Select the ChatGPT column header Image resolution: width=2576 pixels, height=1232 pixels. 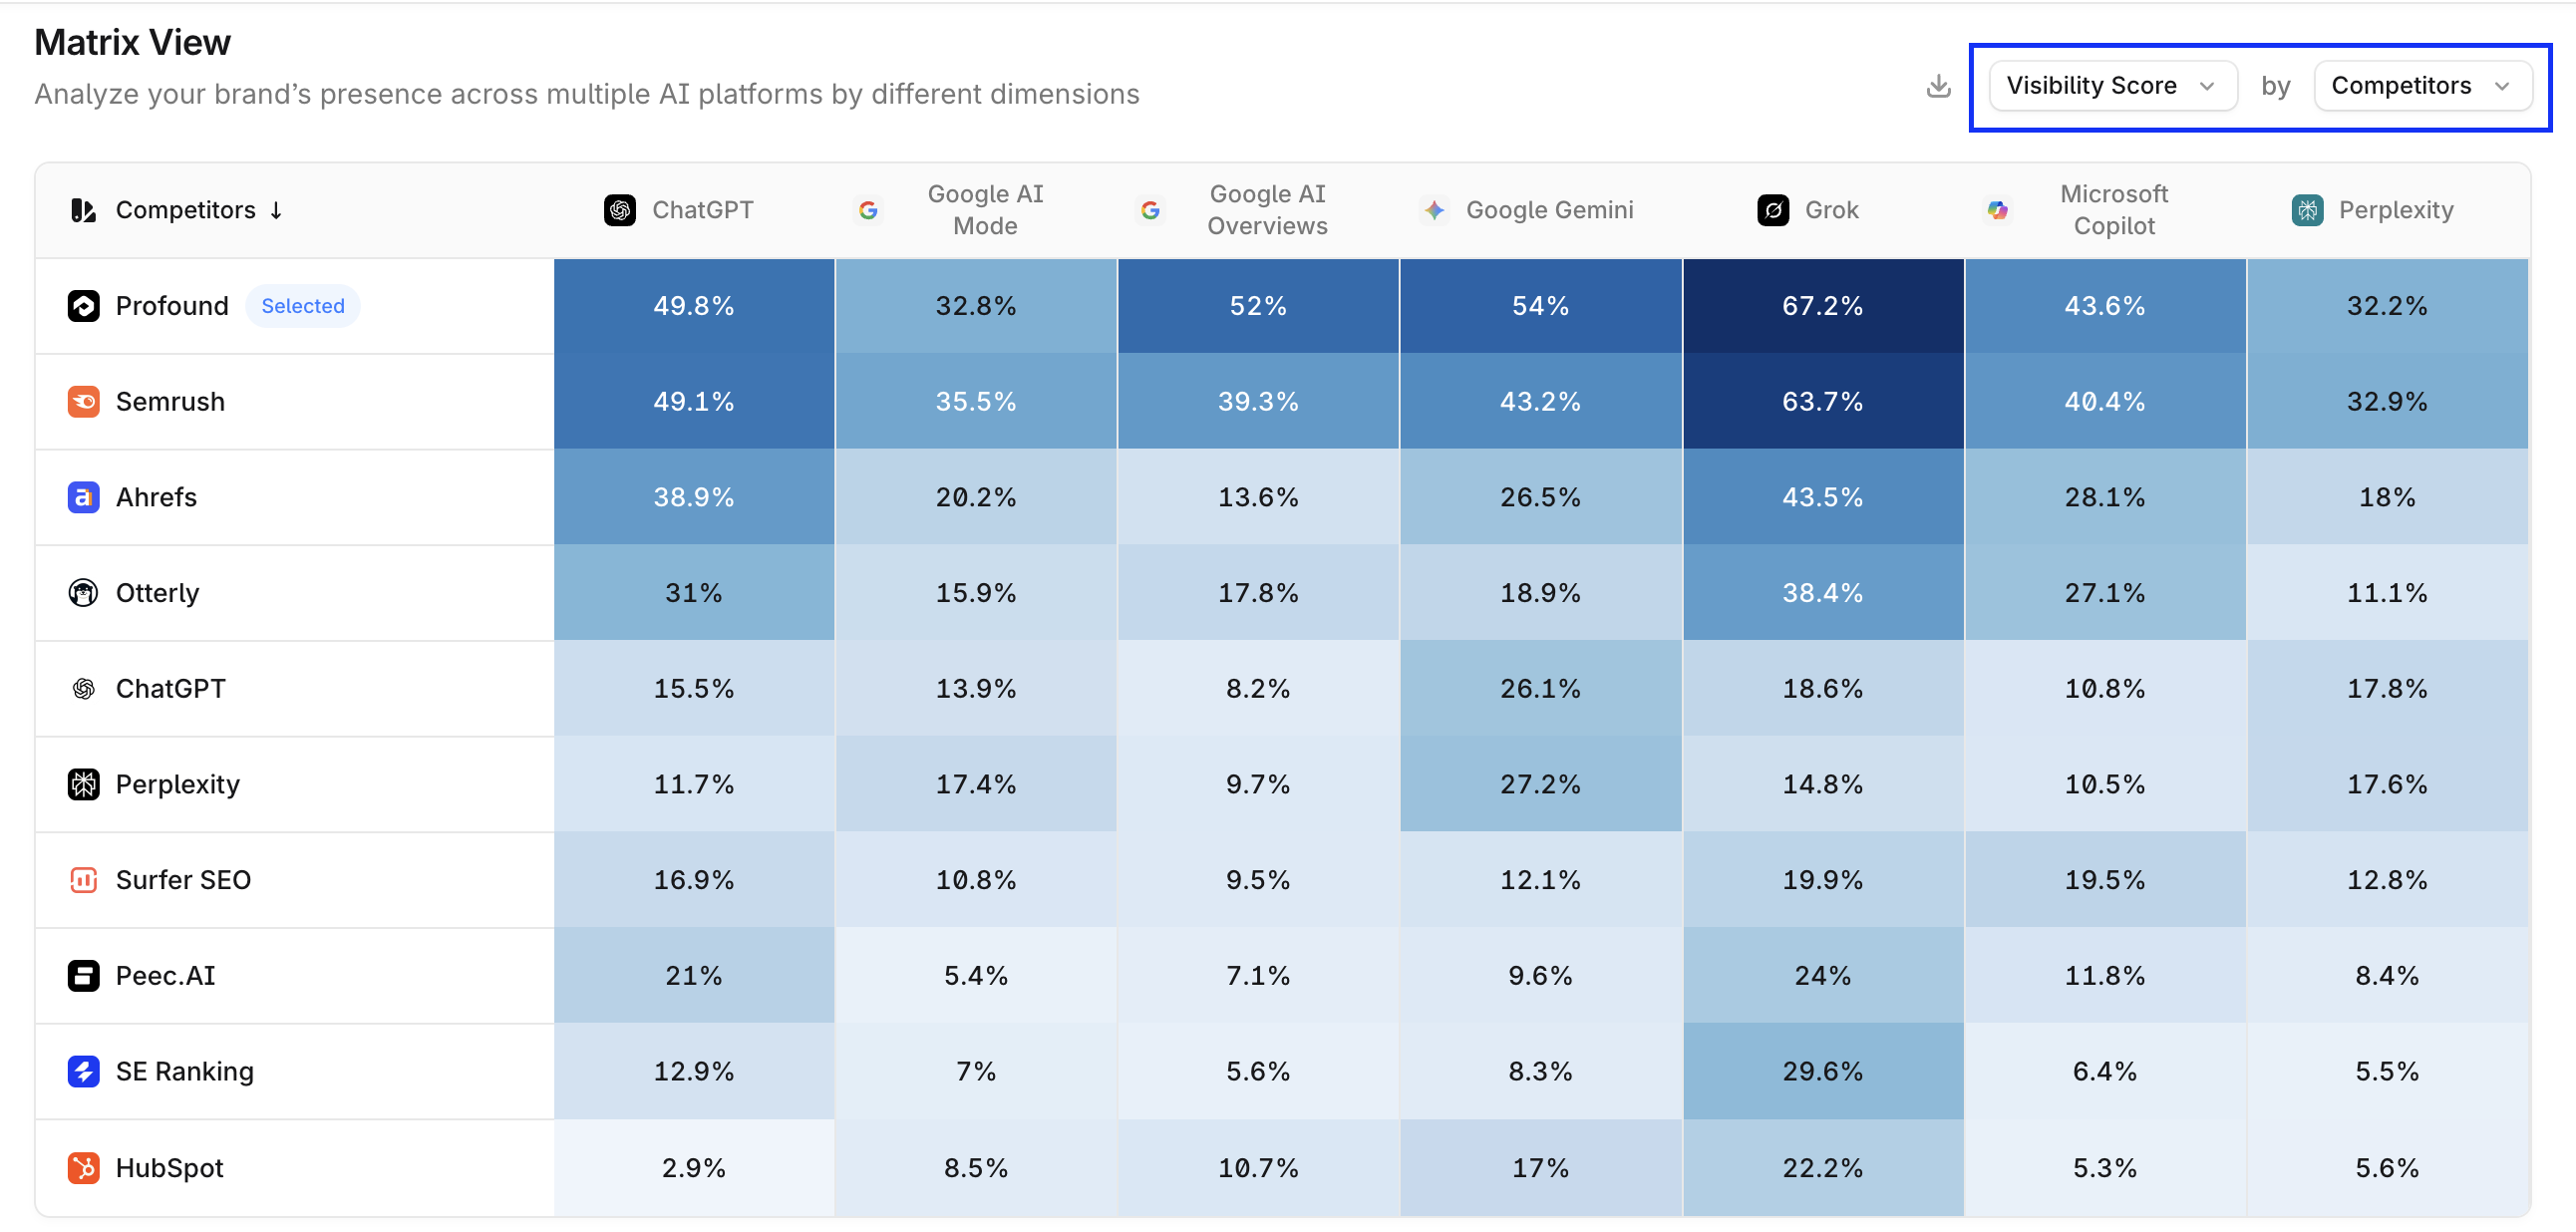coord(679,210)
